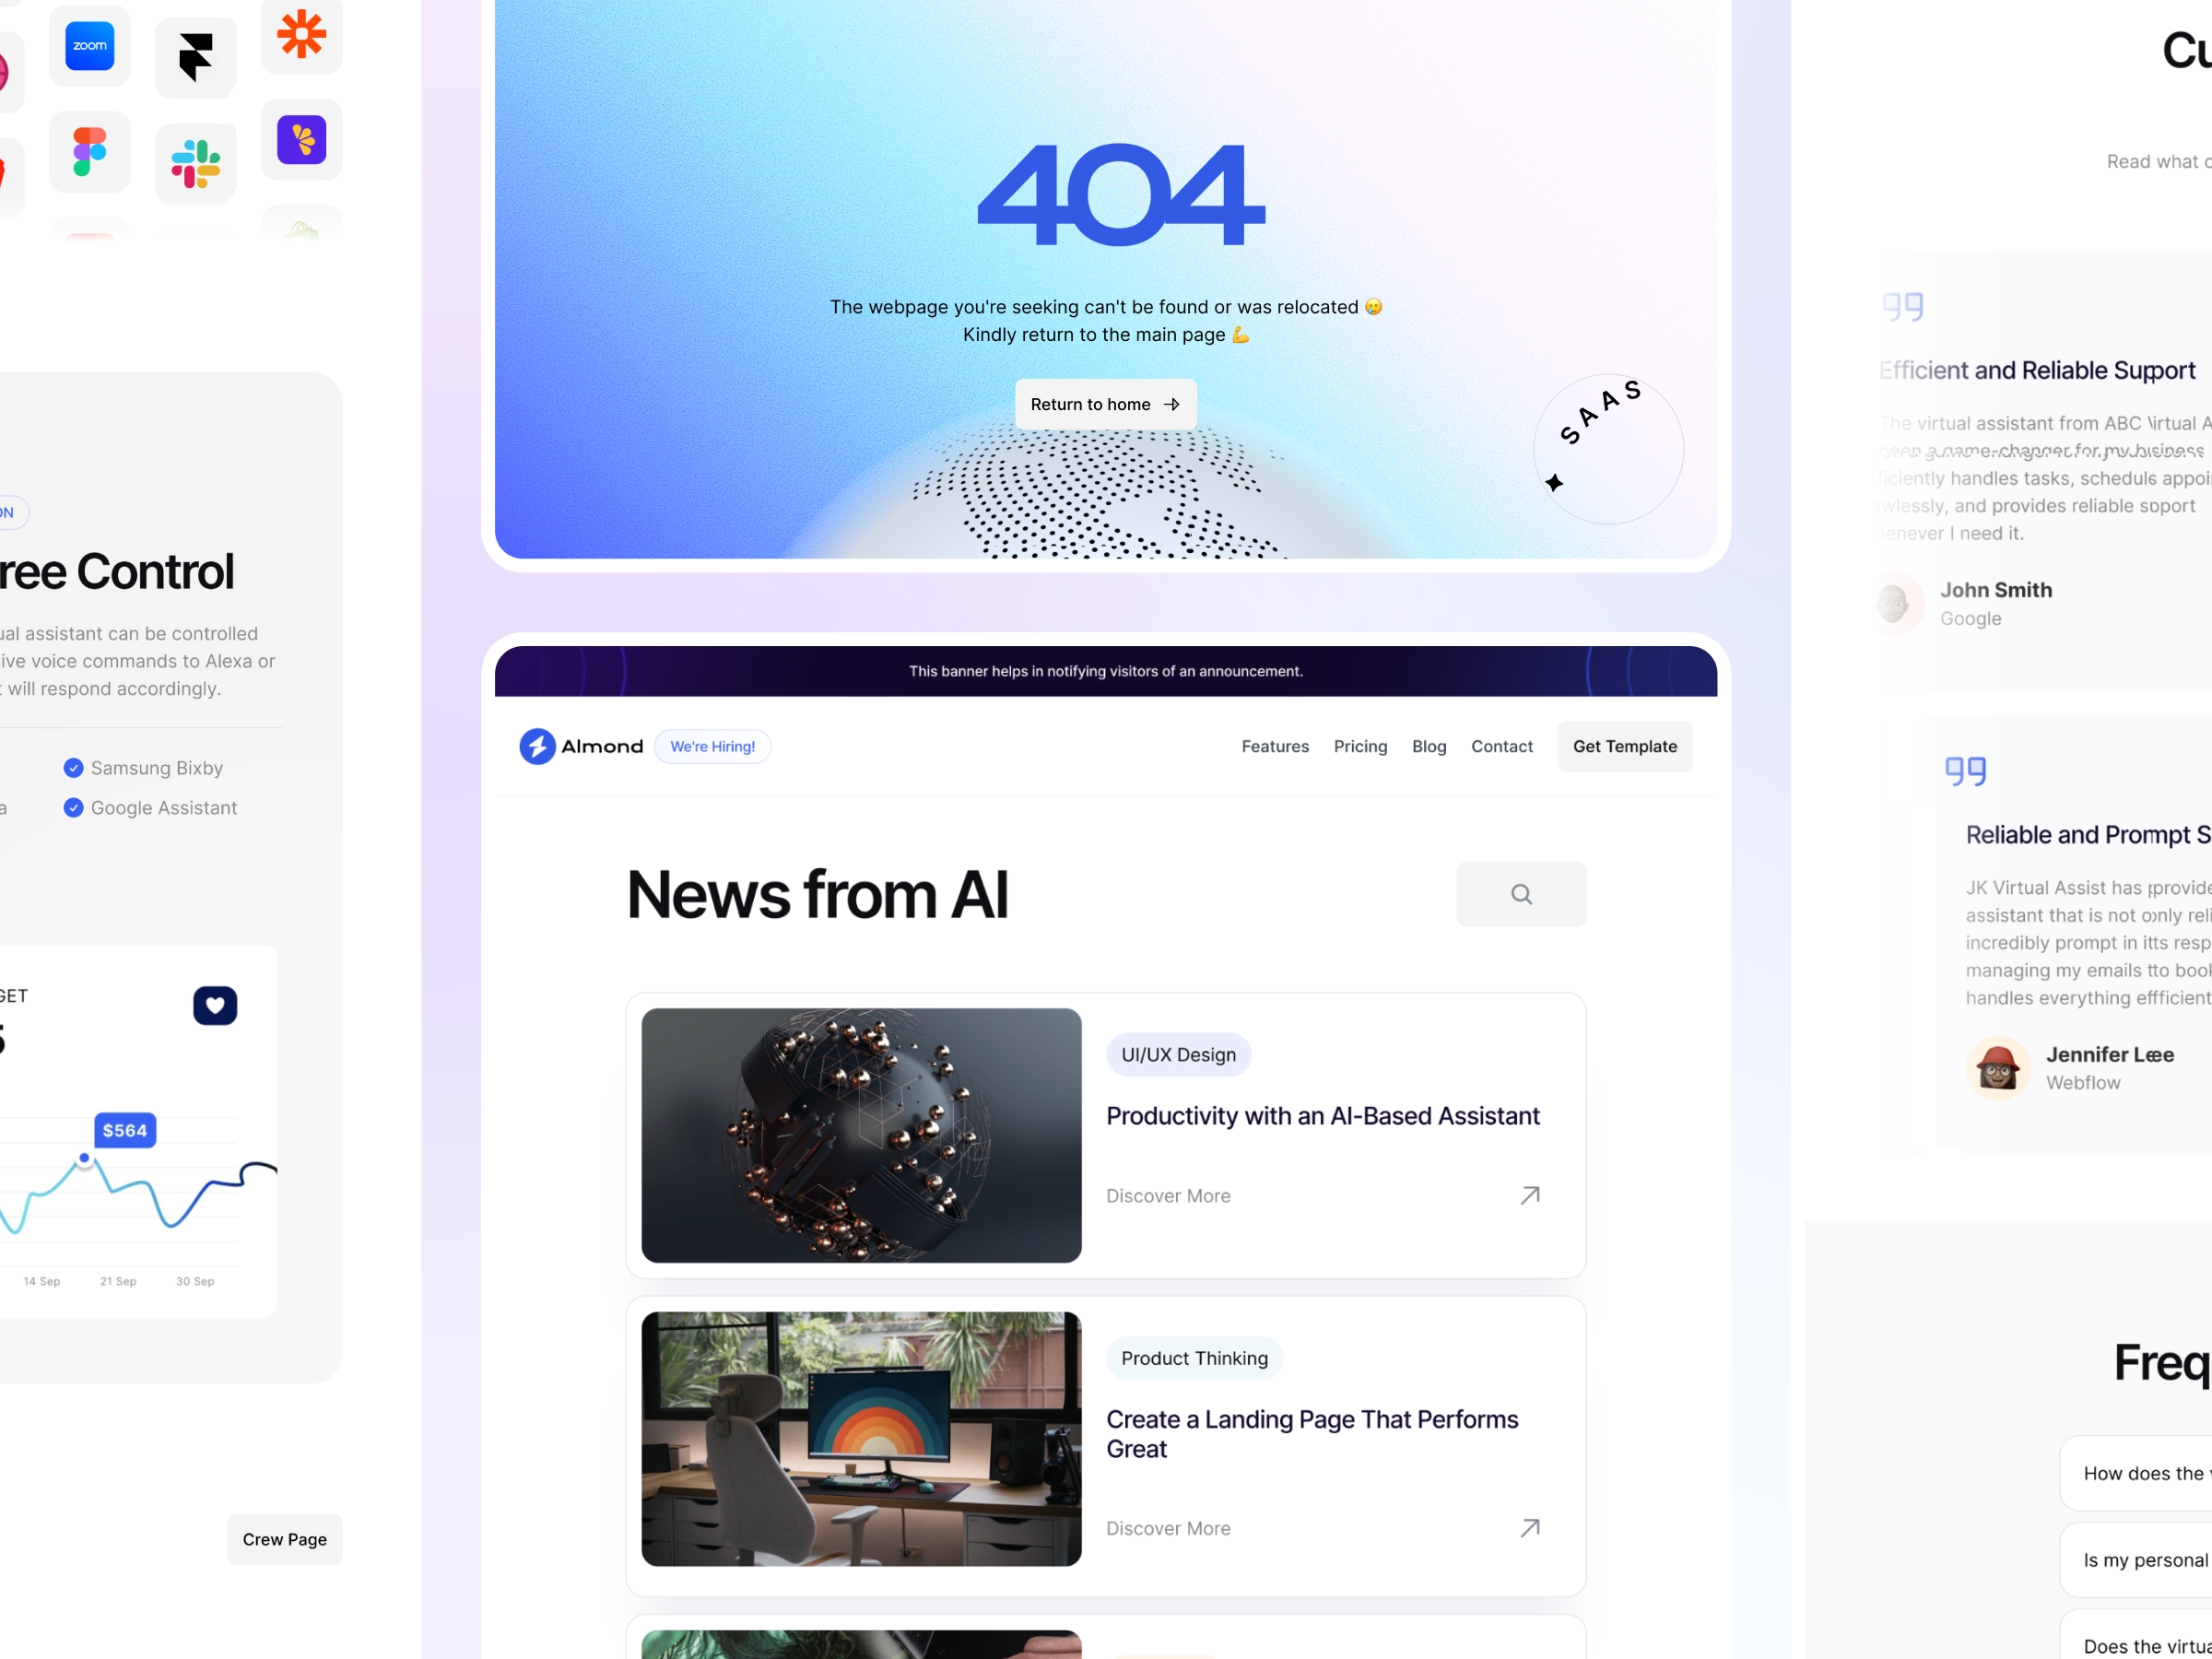
Task: Click the 'Get Template' button in navbar
Action: (1623, 746)
